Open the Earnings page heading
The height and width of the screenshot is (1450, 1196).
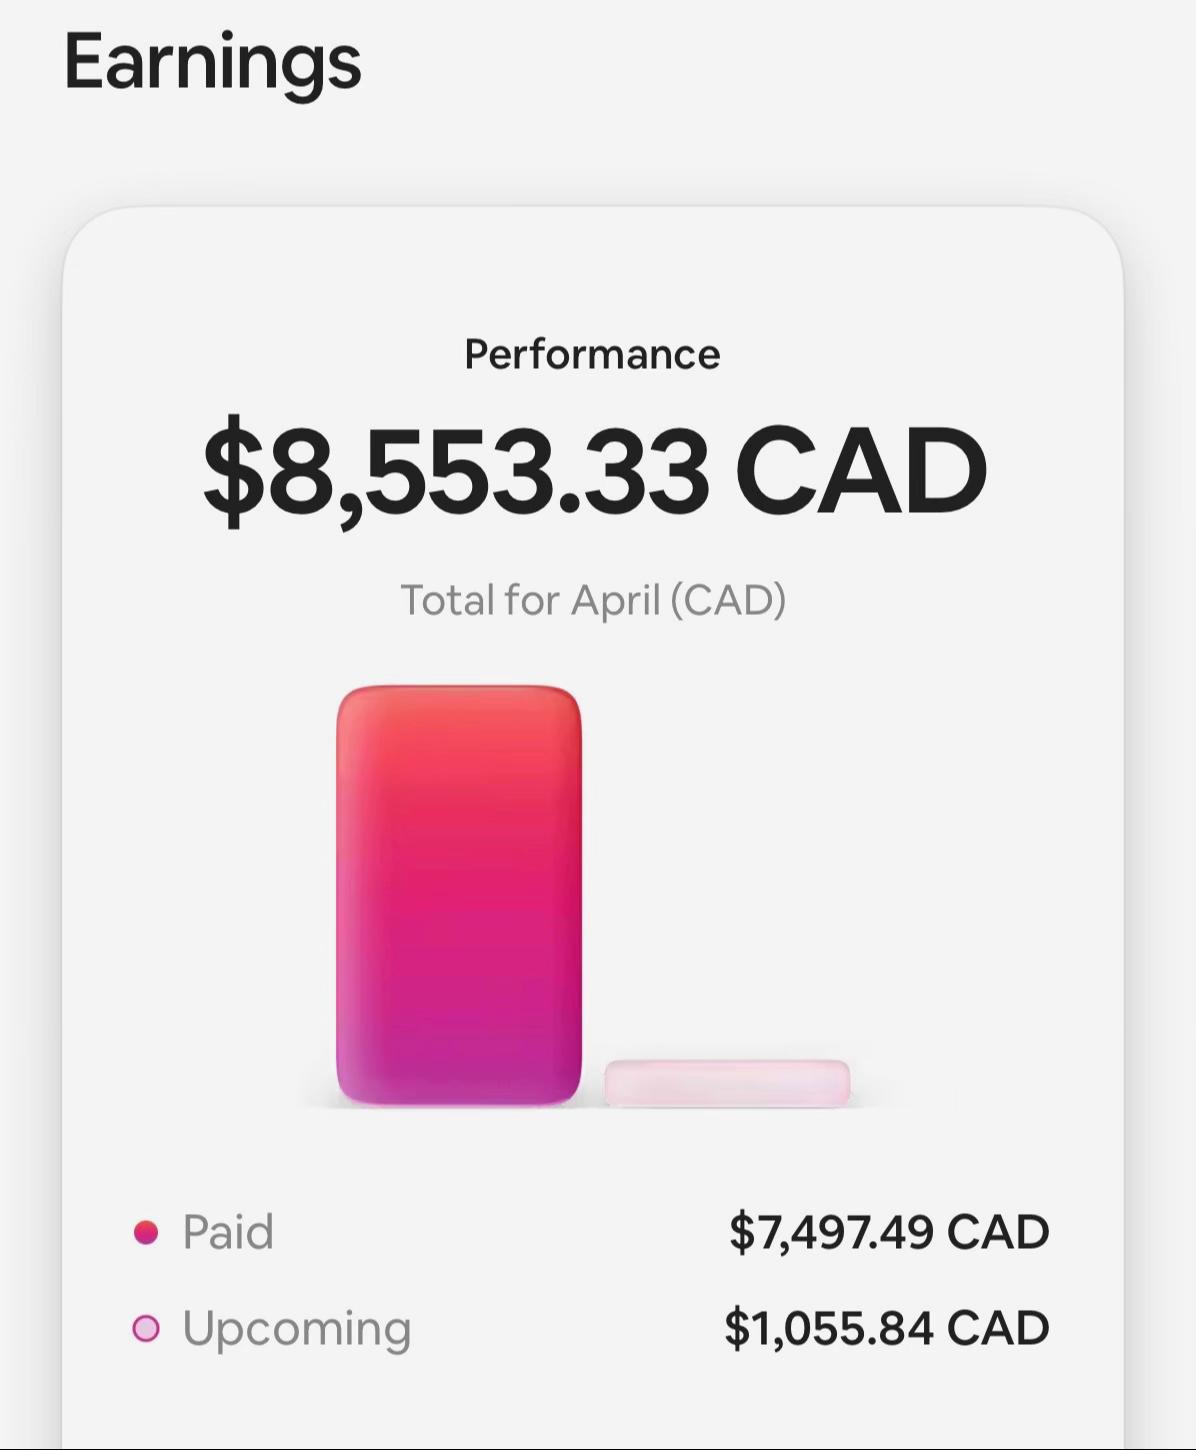pos(212,62)
